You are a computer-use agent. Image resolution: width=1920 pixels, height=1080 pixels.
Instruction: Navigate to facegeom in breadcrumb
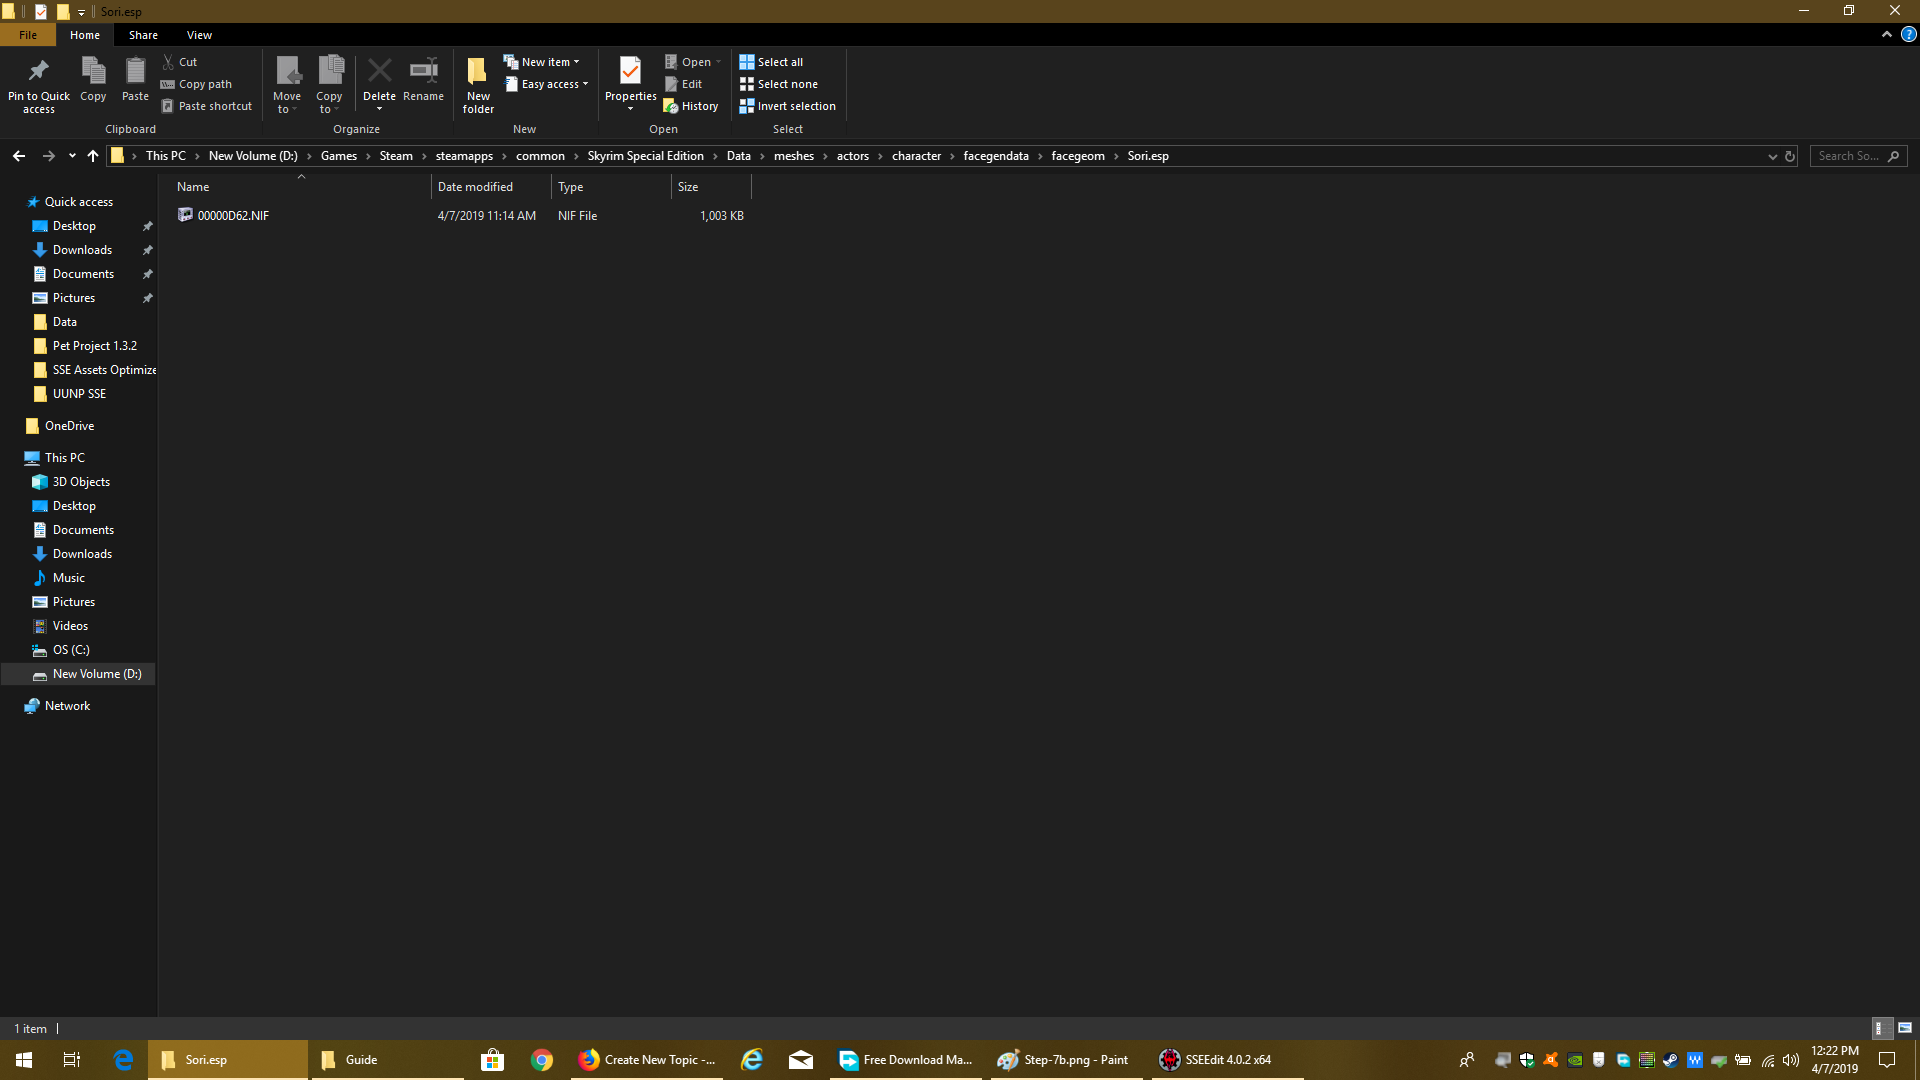pyautogui.click(x=1078, y=156)
